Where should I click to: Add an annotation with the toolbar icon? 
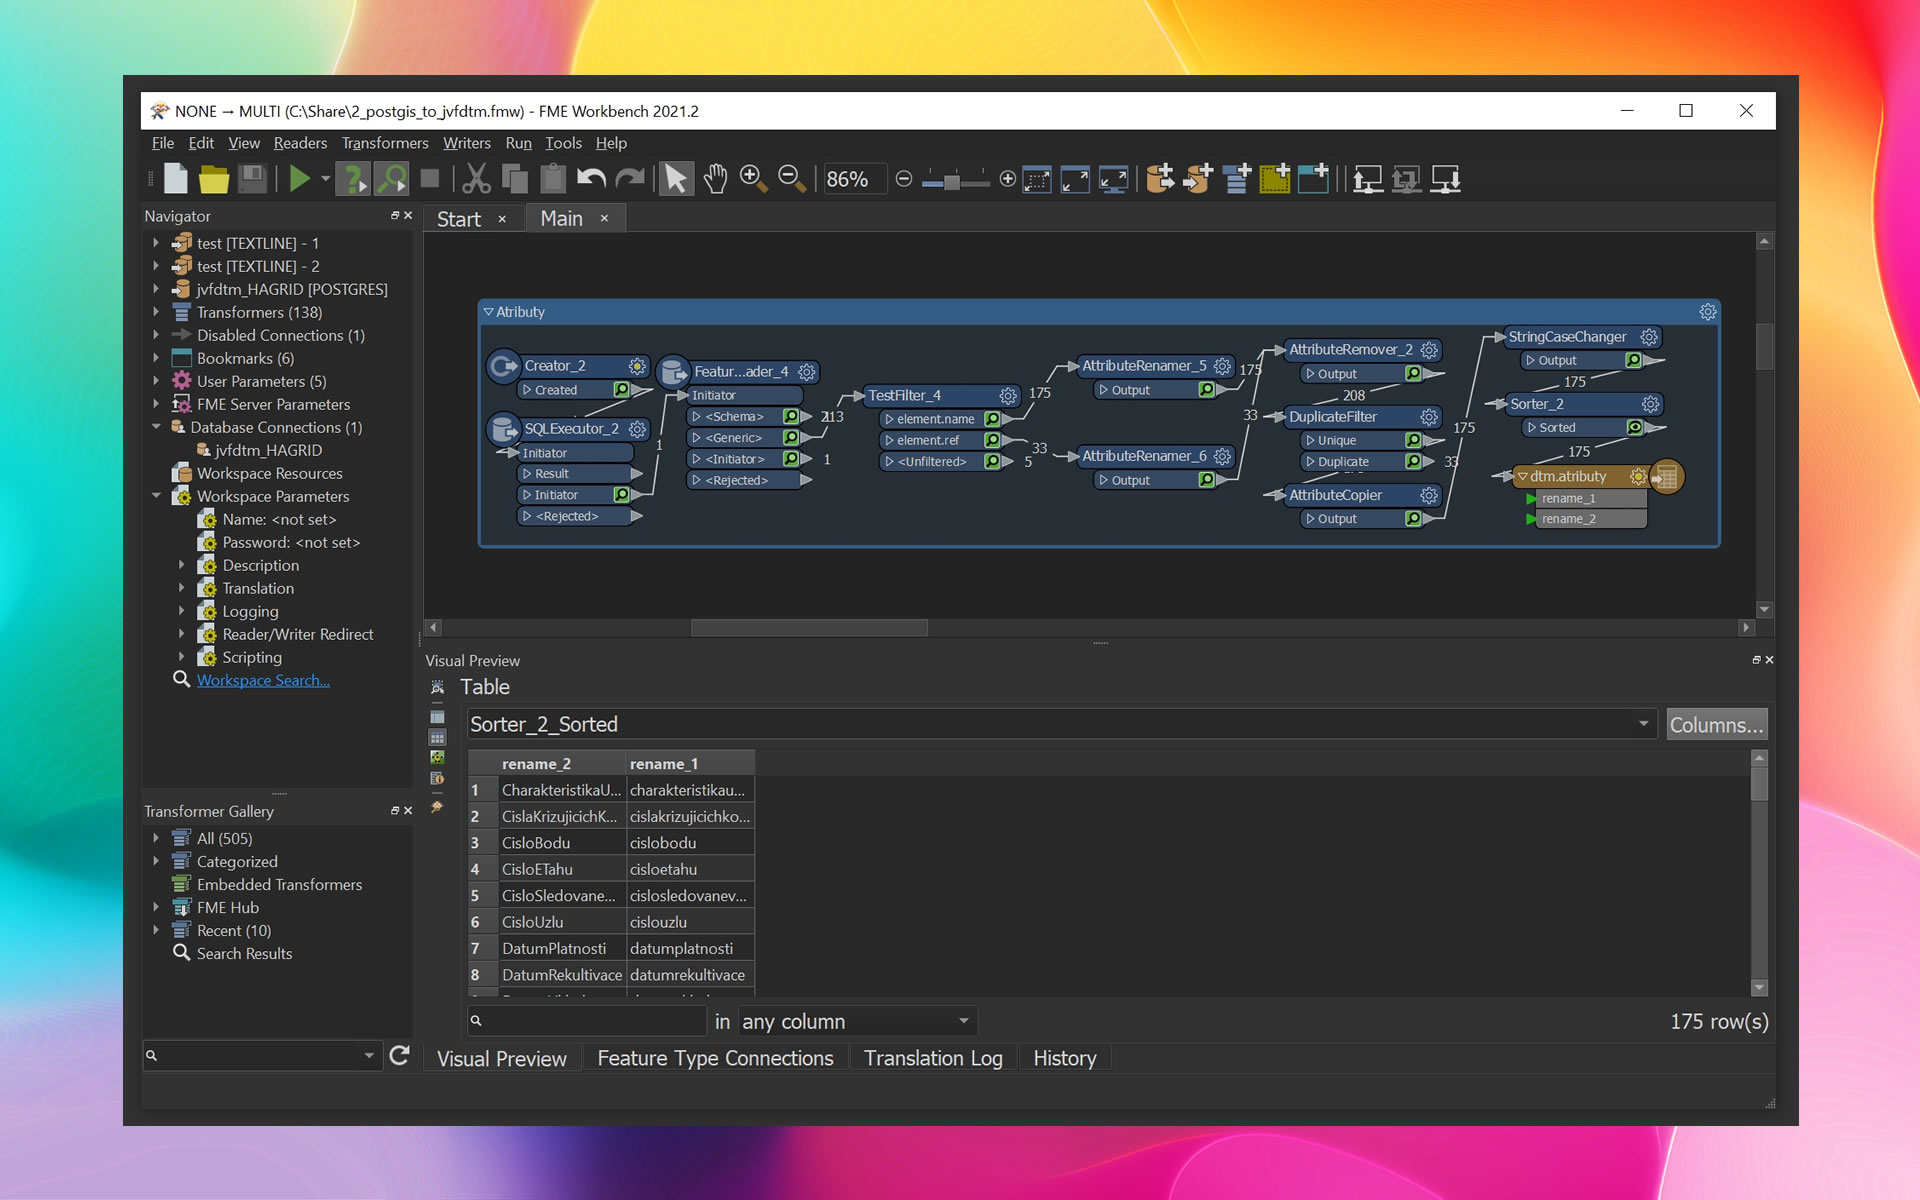coord(1313,179)
